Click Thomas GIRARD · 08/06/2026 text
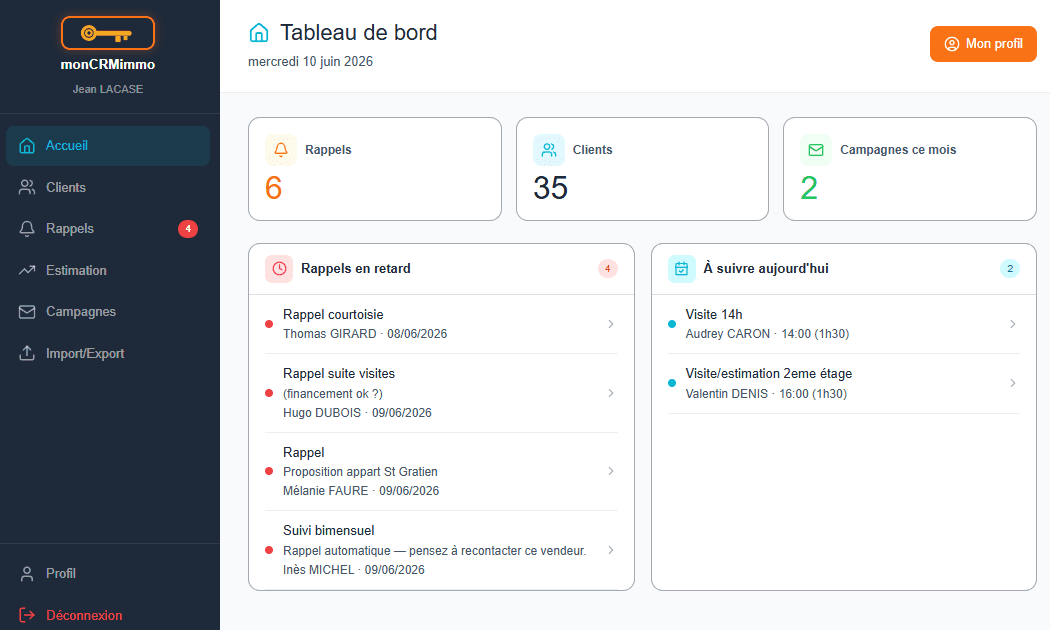This screenshot has height=630, width=1050. point(365,334)
